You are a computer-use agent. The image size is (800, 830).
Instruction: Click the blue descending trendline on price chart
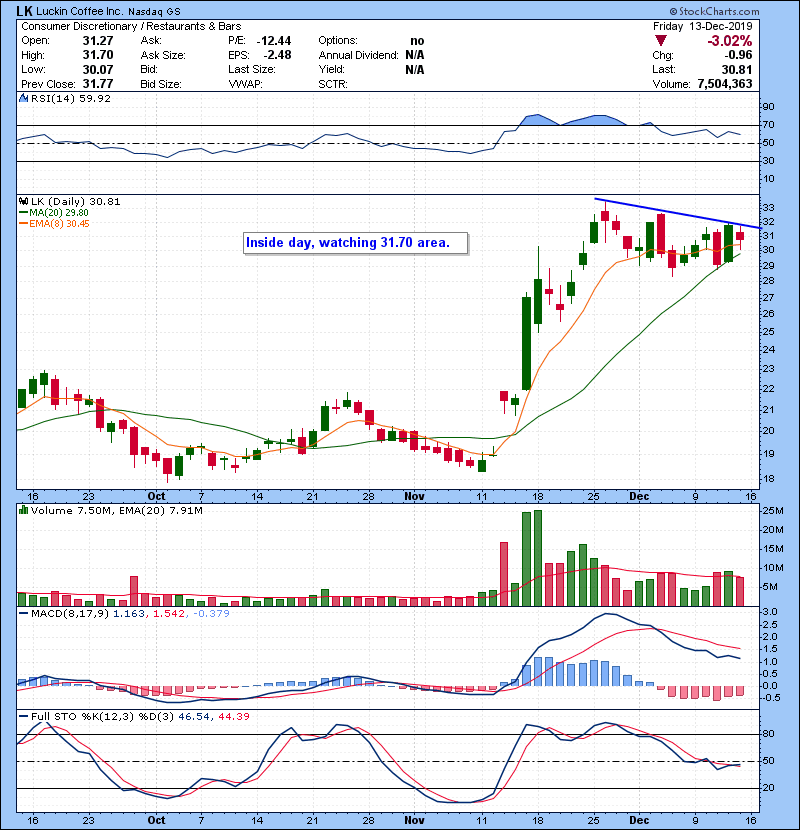point(678,213)
